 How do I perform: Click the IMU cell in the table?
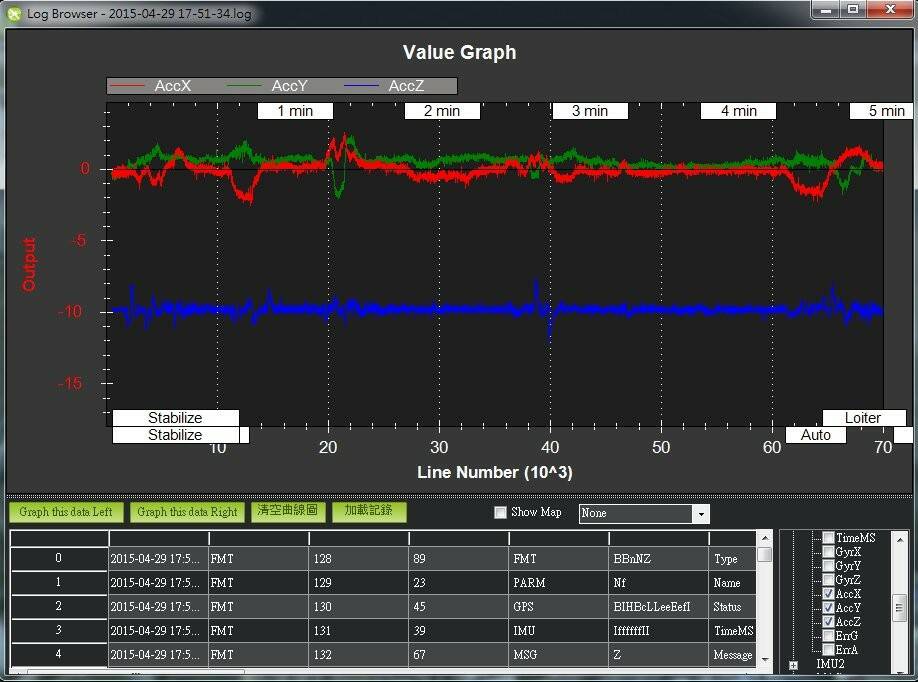point(559,630)
